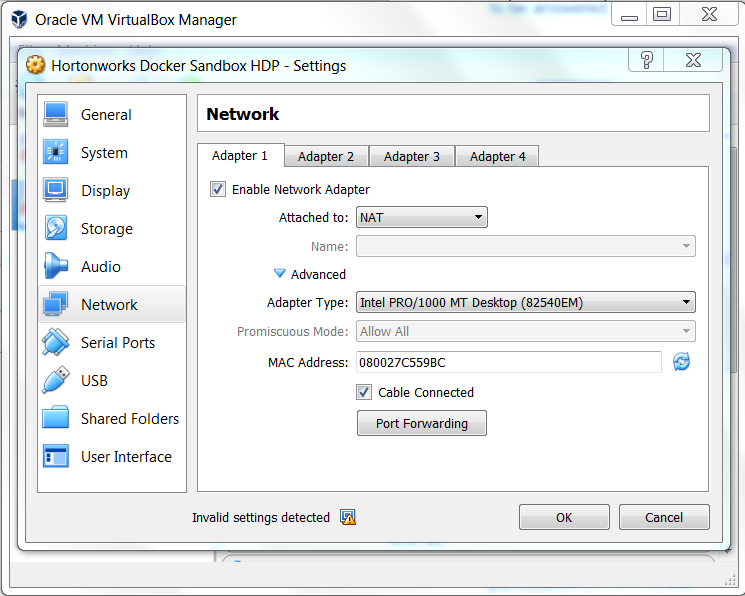This screenshot has width=745, height=596.
Task: Click the invalid settings warning icon
Action: coord(348,517)
